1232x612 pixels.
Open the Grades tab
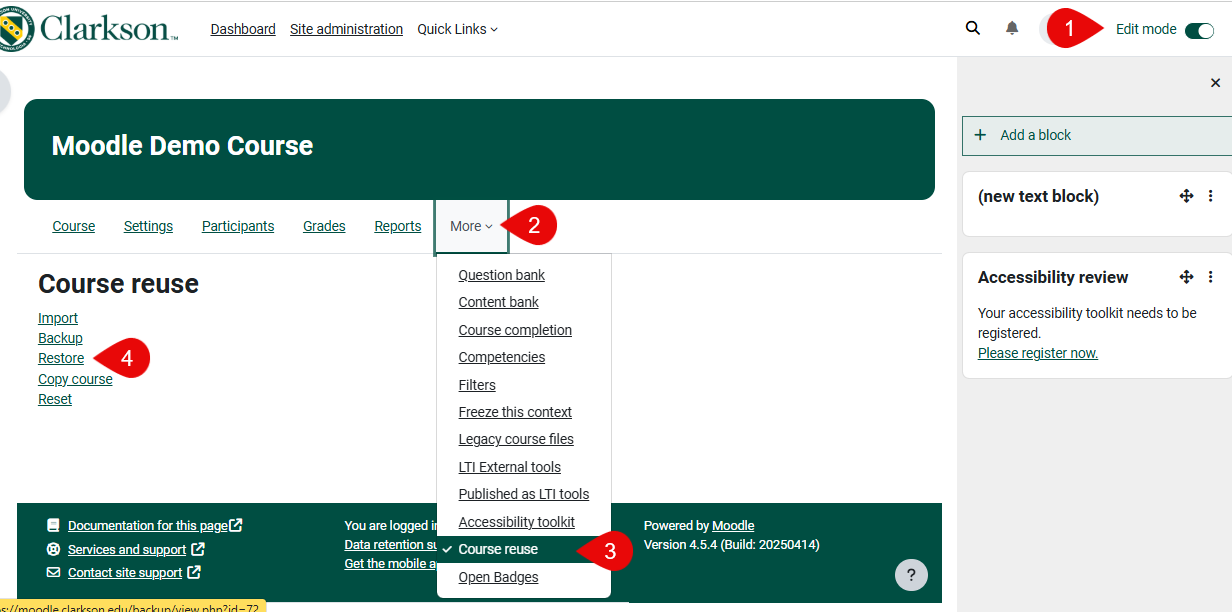tap(324, 226)
